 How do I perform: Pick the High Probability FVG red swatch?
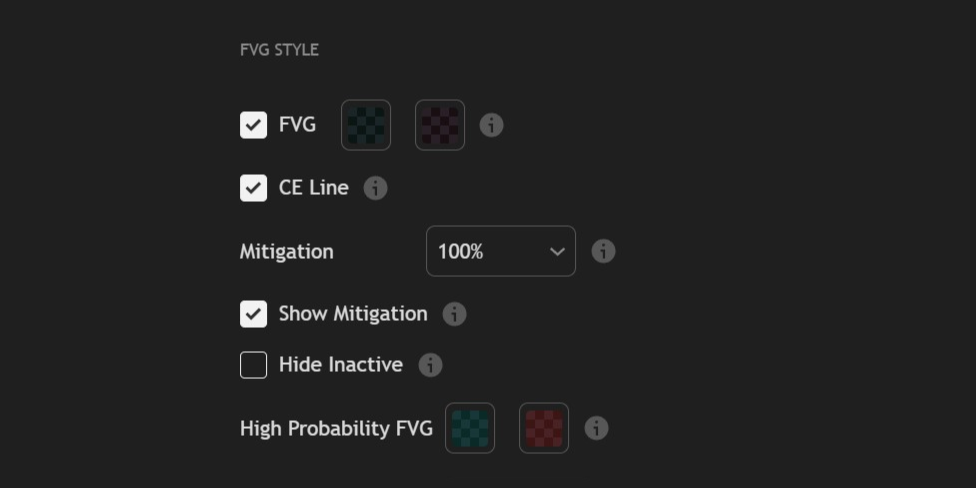(x=544, y=428)
